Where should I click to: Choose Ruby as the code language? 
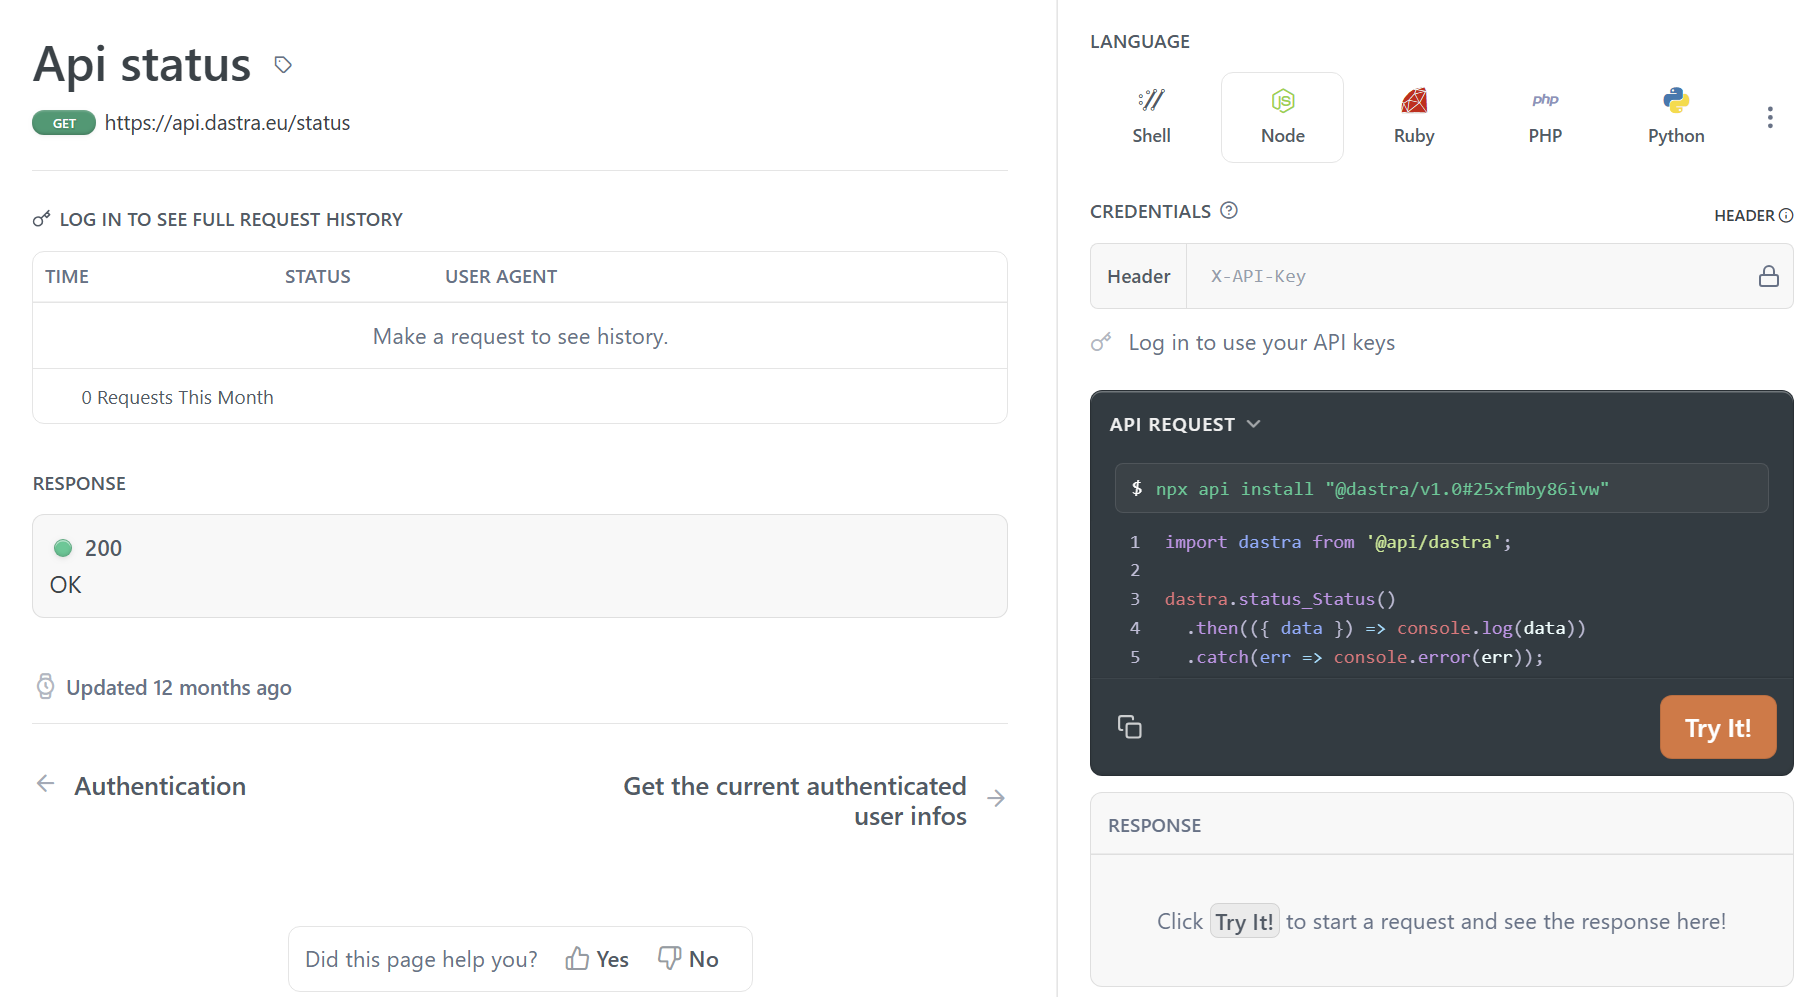(1413, 117)
